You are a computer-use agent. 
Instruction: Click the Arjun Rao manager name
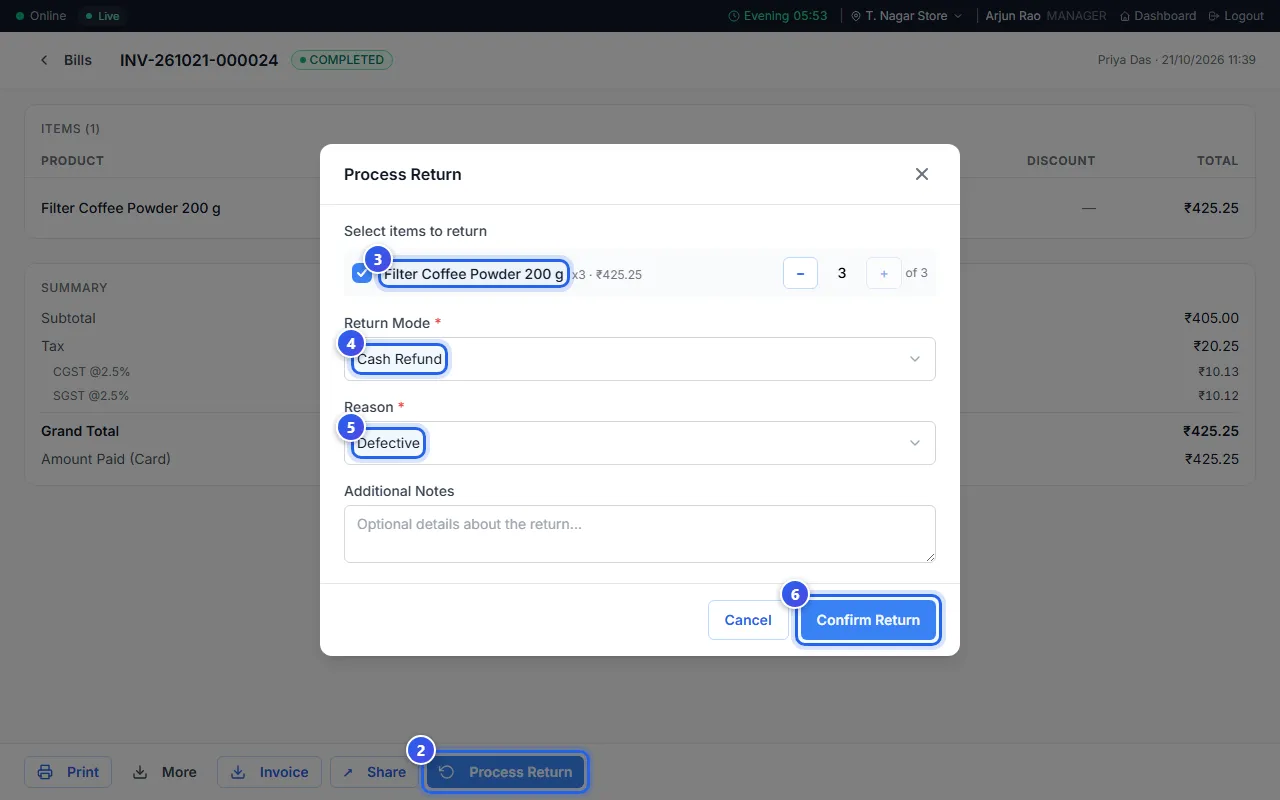(1012, 16)
